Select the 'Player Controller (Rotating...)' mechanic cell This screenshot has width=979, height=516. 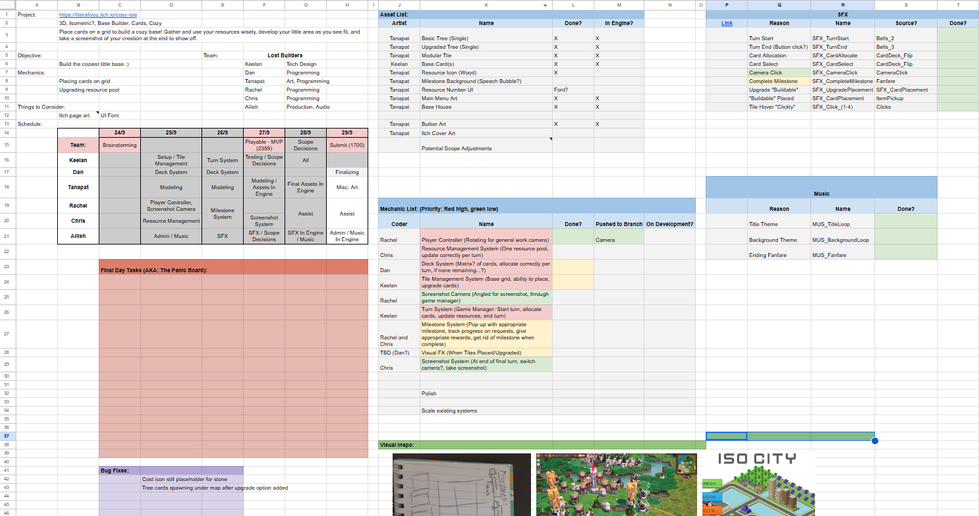pos(486,236)
